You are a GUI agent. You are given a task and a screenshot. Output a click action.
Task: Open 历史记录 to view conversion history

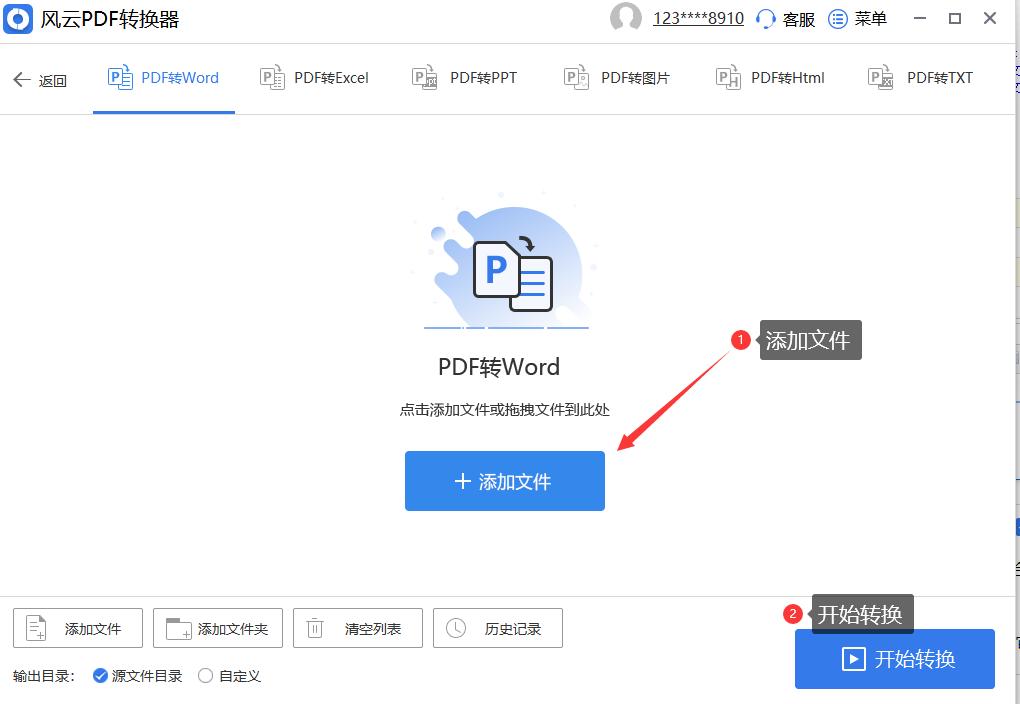click(497, 628)
